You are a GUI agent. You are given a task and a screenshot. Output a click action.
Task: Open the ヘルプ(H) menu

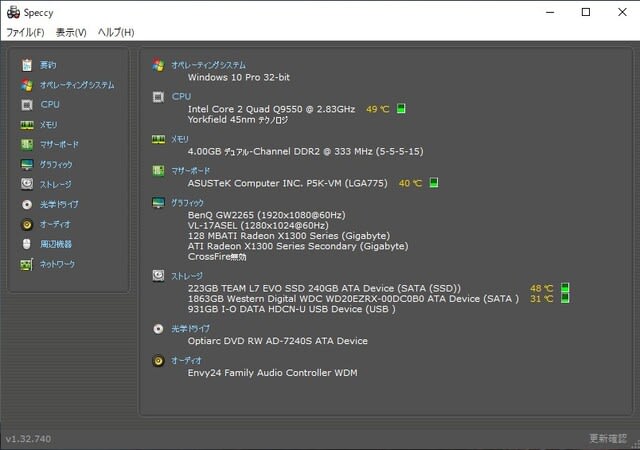tap(116, 32)
